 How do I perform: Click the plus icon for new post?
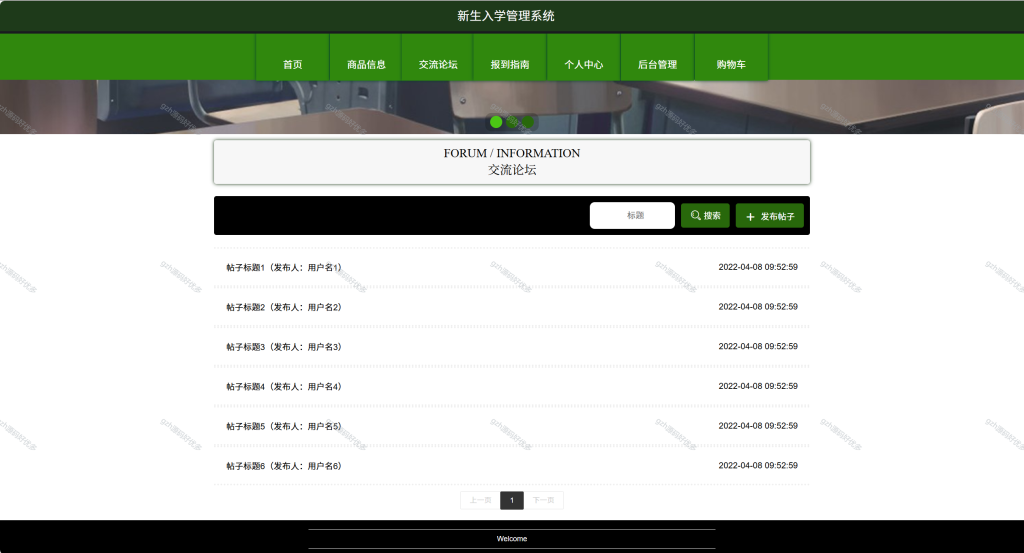click(x=750, y=216)
